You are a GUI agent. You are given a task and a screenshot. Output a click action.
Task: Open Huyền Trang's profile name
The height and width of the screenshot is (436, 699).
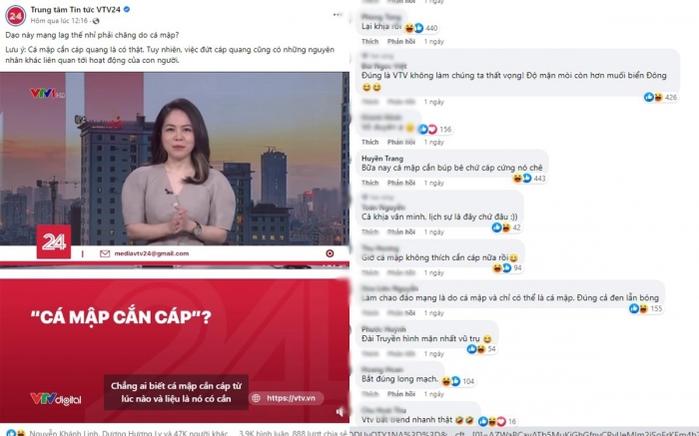pyautogui.click(x=382, y=158)
